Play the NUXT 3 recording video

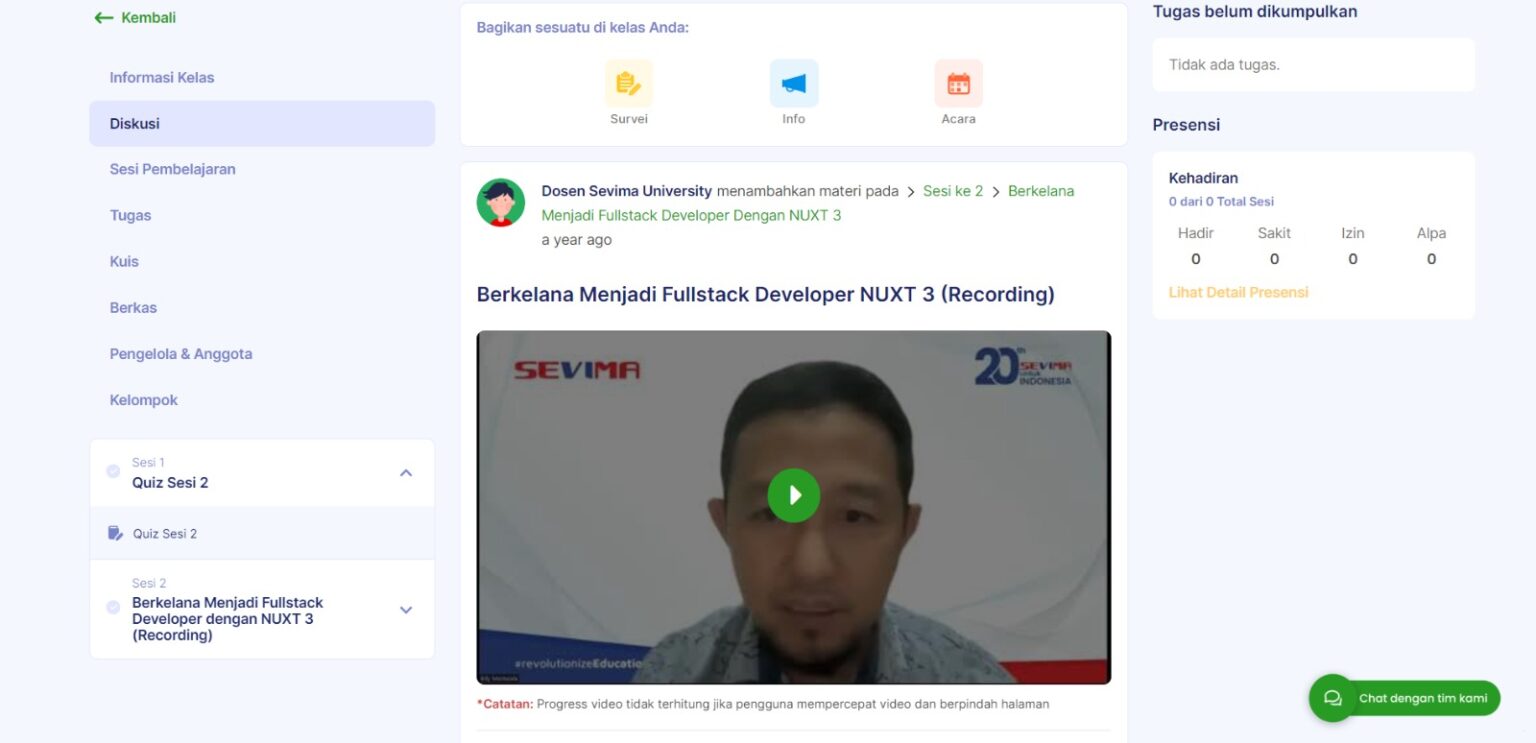793,495
